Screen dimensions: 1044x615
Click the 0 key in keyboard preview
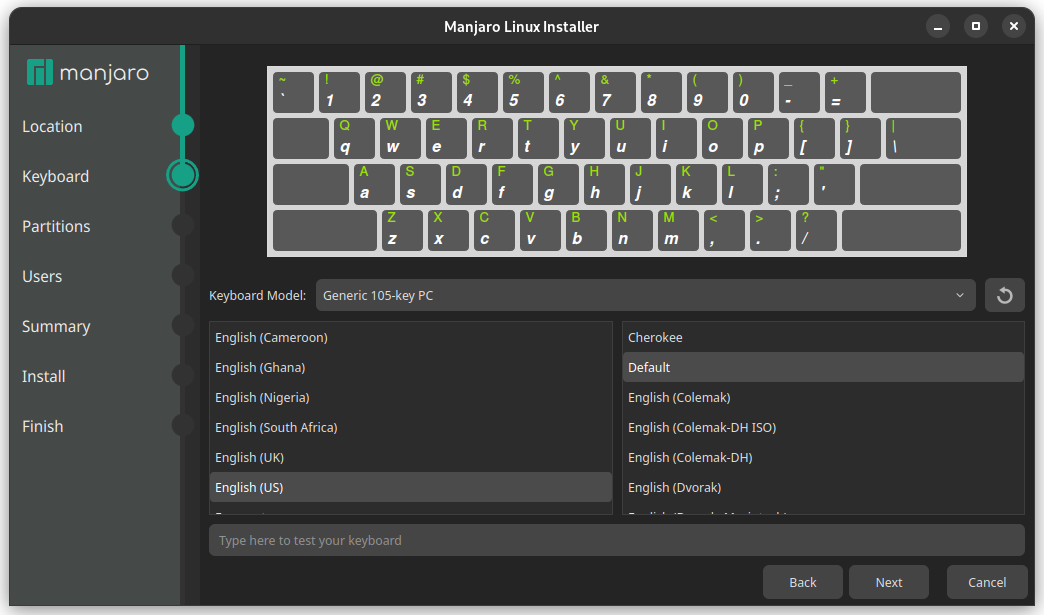point(753,93)
